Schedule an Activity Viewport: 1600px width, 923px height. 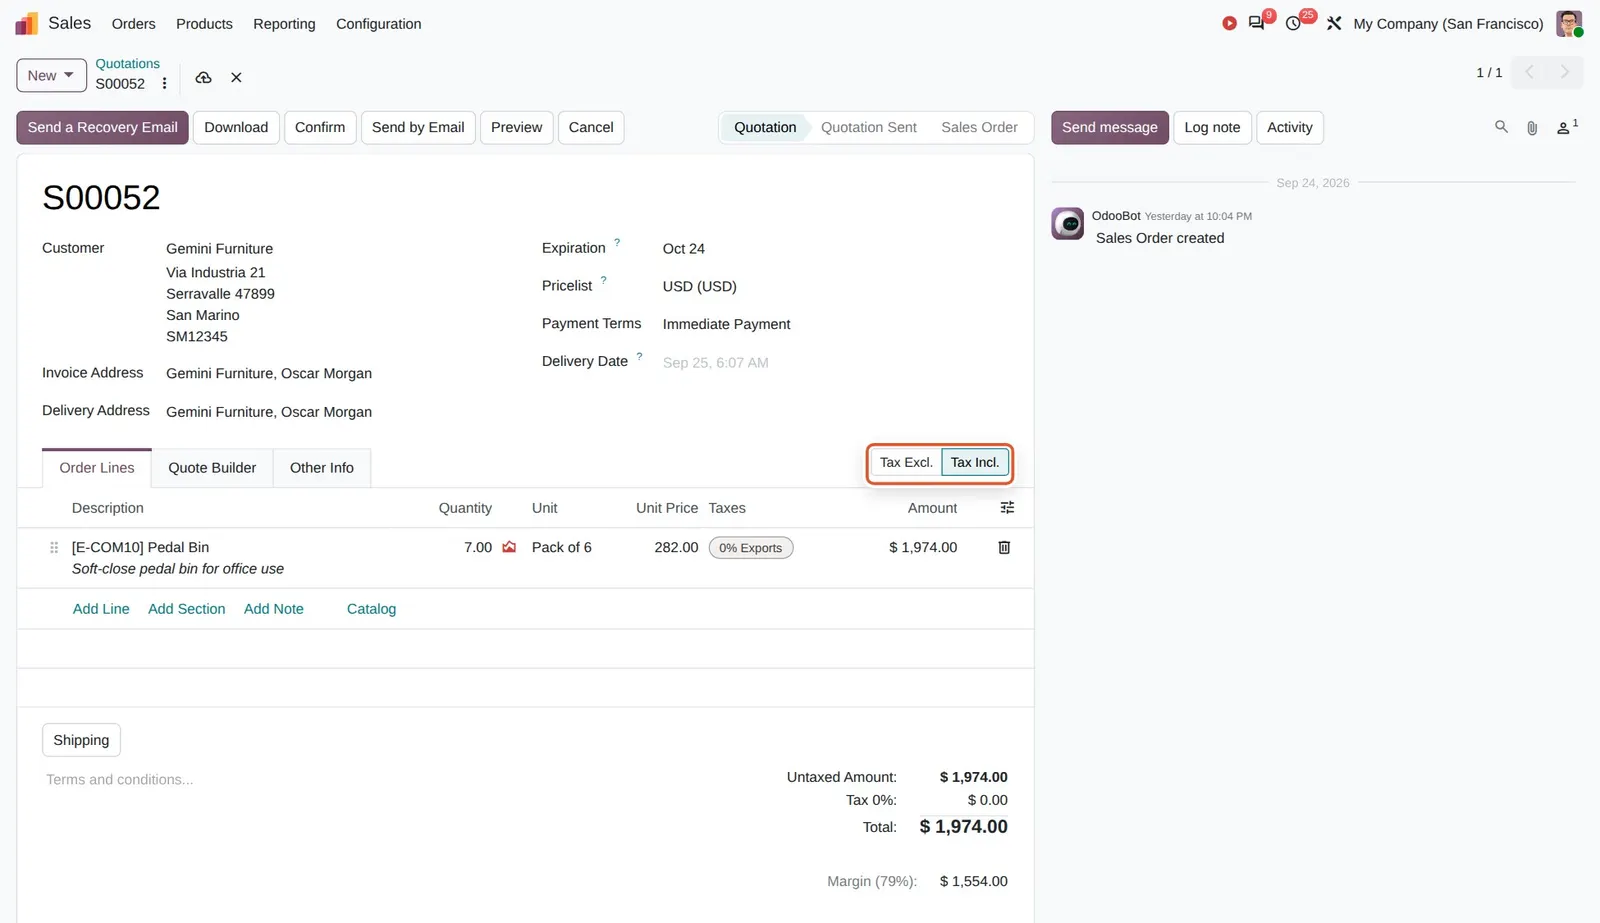(1290, 127)
